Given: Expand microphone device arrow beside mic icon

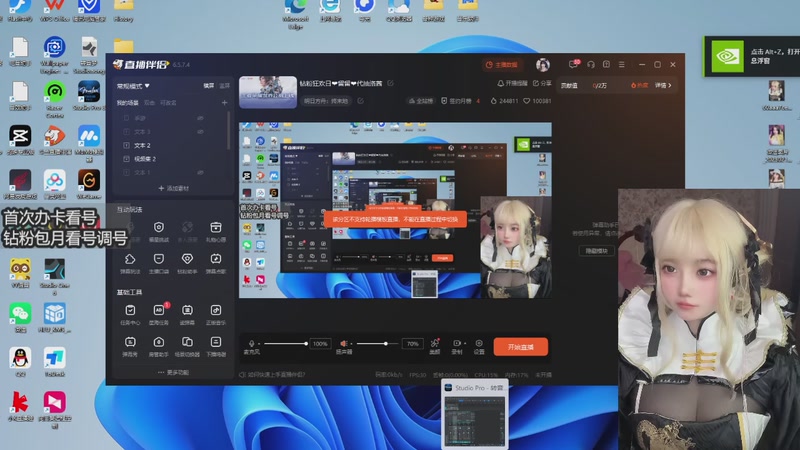Looking at the screenshot, I should [x=259, y=344].
